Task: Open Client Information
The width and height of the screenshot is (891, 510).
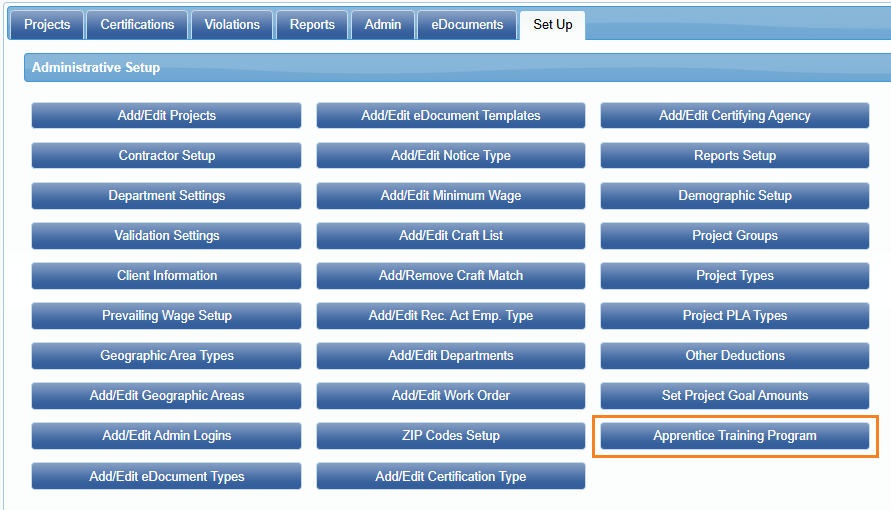Action: pos(166,275)
